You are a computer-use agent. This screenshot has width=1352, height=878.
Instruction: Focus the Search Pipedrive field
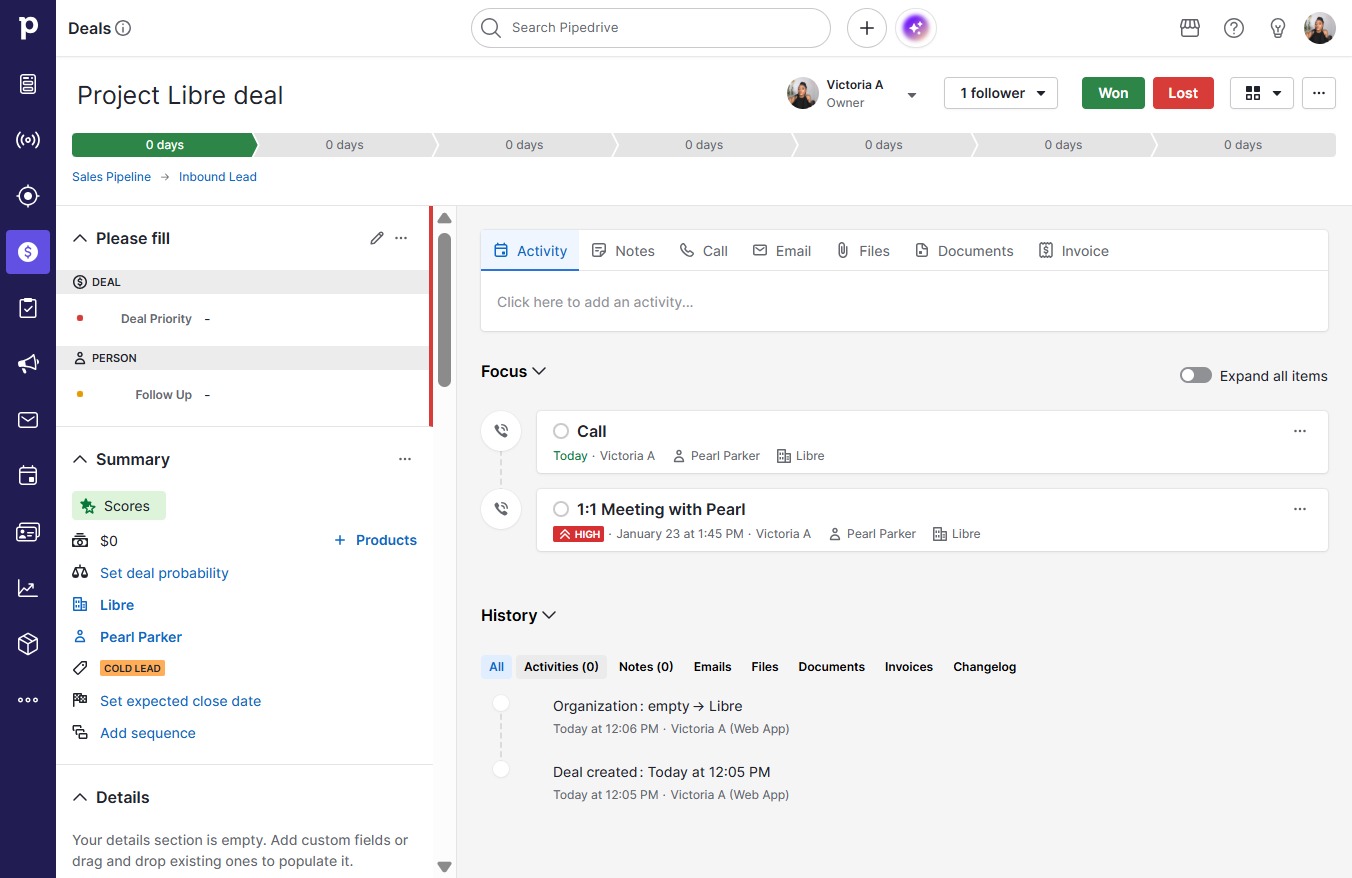pos(651,28)
